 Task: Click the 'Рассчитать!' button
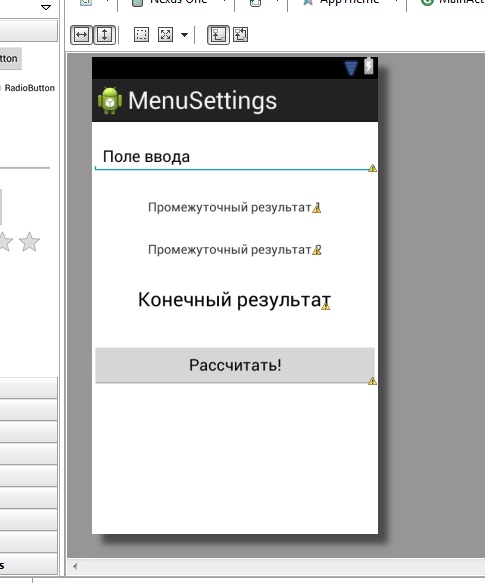(235, 365)
